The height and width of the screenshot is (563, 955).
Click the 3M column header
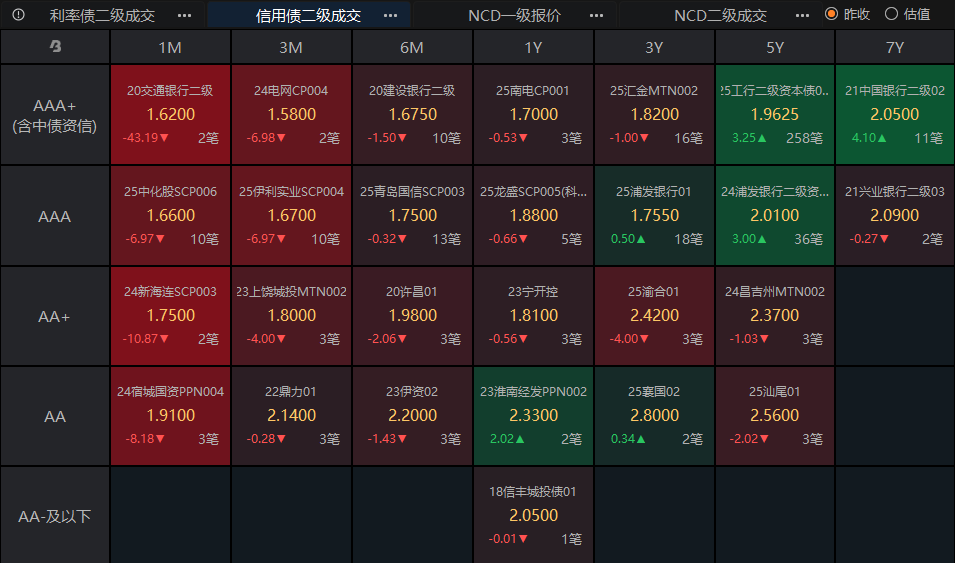click(291, 47)
